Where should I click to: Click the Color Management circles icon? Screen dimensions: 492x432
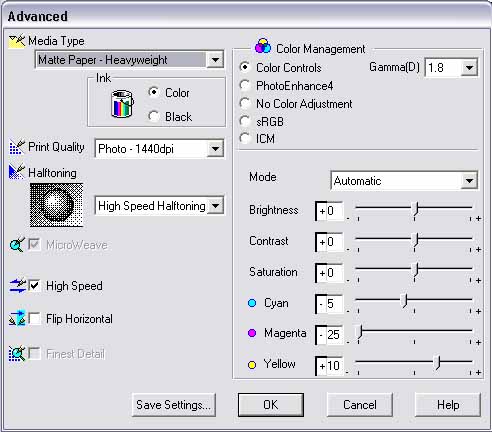(x=263, y=46)
